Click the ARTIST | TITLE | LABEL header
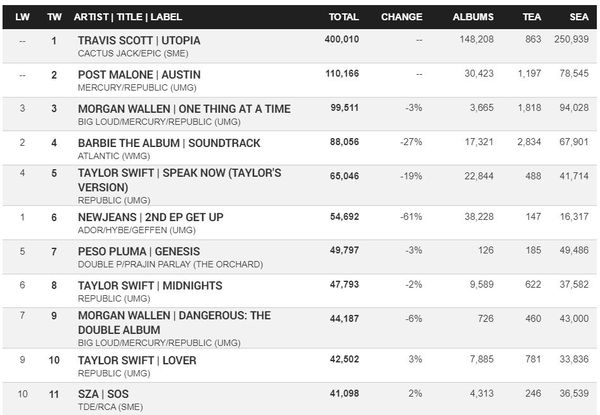 point(128,17)
